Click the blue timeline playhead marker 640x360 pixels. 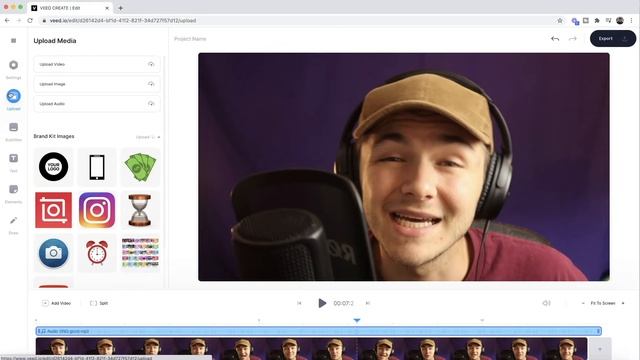[357, 320]
